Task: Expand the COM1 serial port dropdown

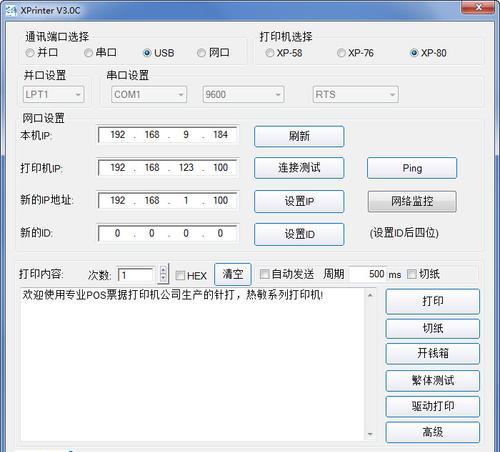Action: 149,95
